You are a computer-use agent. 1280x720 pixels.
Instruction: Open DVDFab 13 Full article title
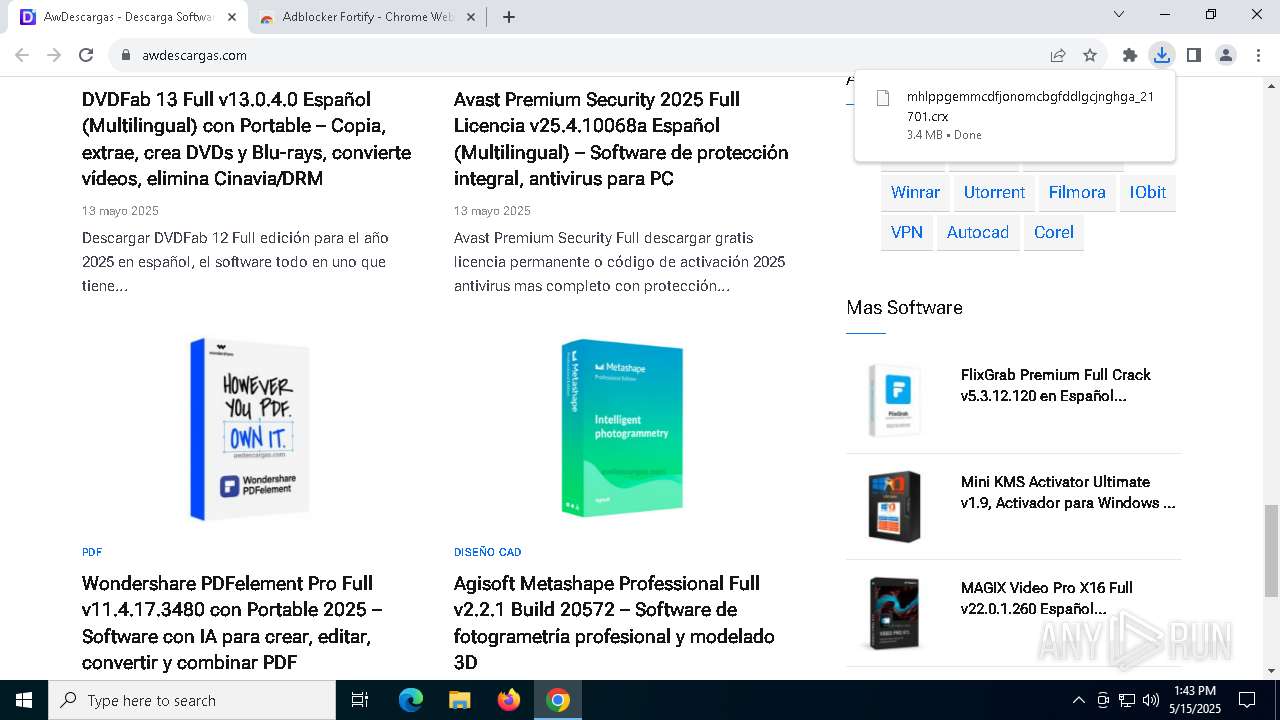pyautogui.click(x=246, y=139)
